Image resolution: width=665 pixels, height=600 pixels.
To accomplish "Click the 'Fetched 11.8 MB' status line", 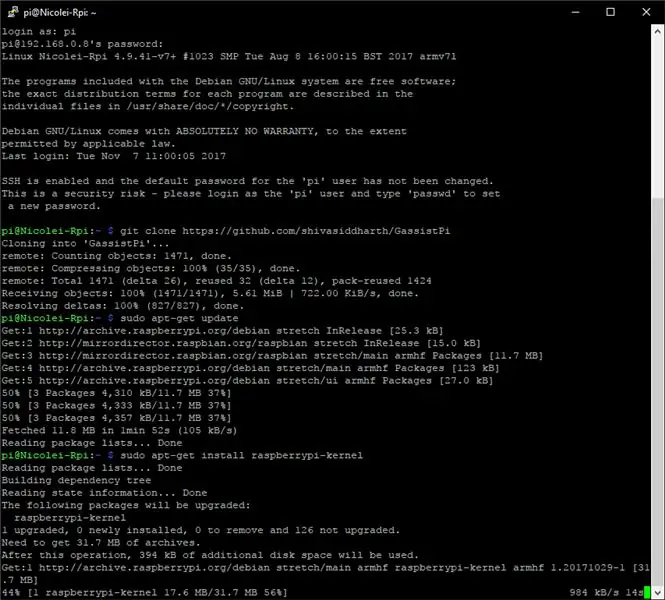I will (x=119, y=430).
